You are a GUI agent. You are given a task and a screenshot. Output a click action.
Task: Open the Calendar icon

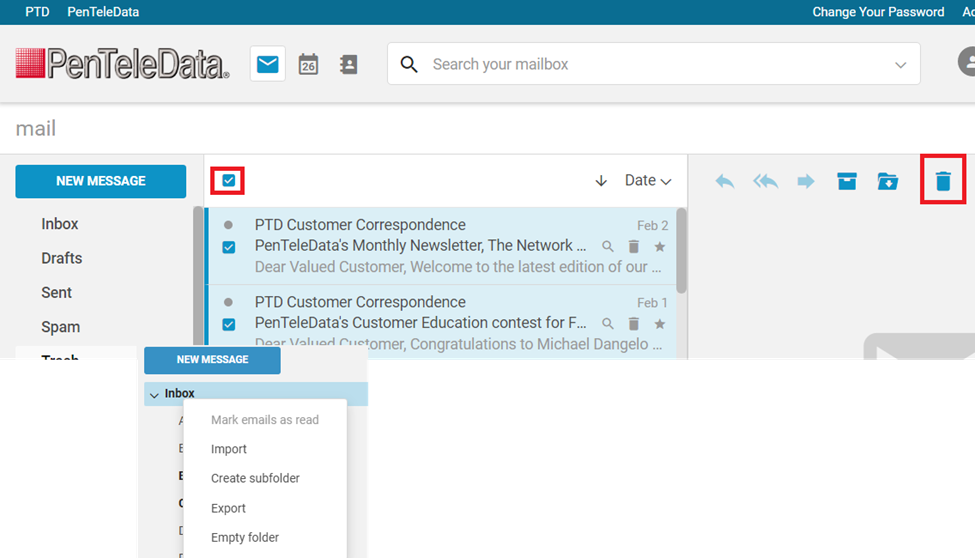(308, 64)
